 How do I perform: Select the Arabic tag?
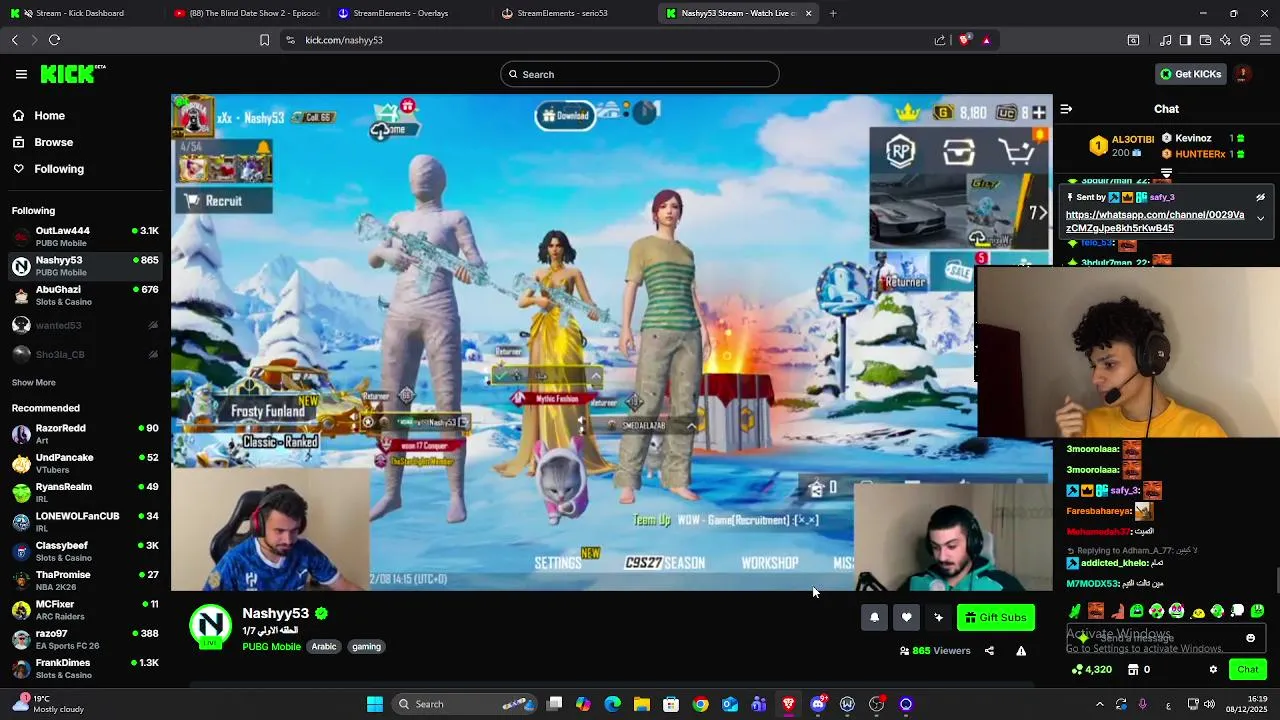point(324,647)
